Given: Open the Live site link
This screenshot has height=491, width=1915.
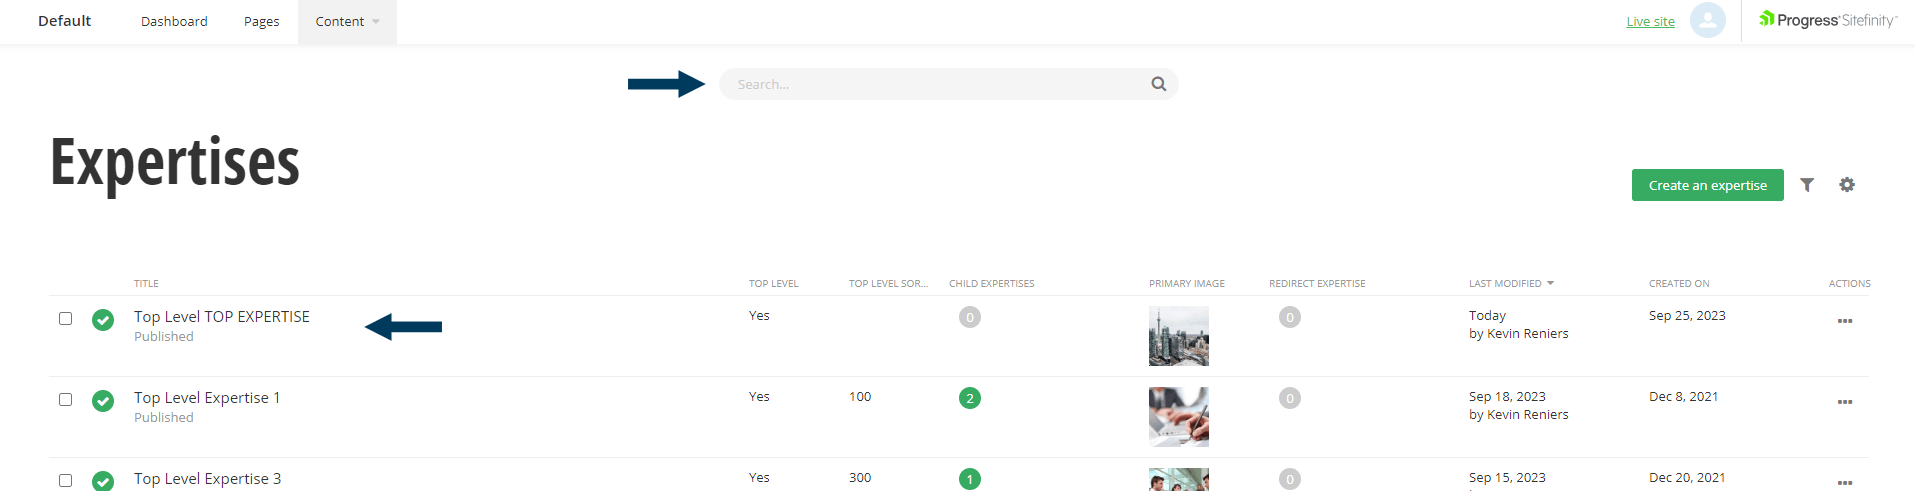Looking at the screenshot, I should pyautogui.click(x=1651, y=22).
